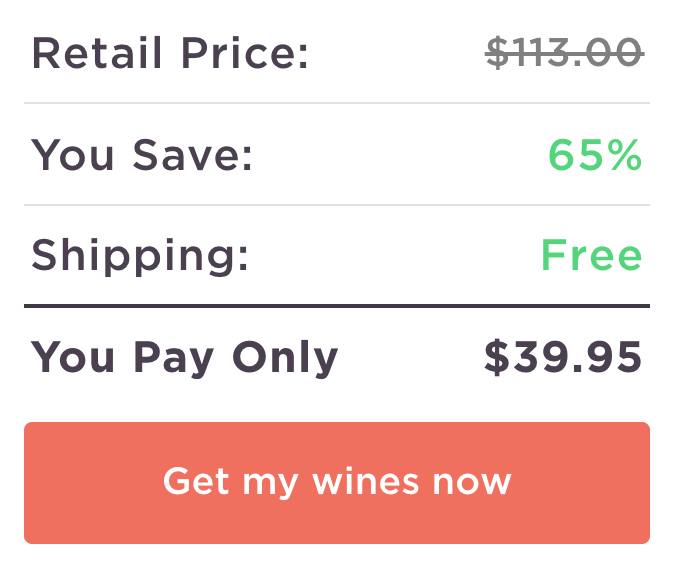The width and height of the screenshot is (686, 568).
Task: Click the "You Save:" label
Action: (x=142, y=155)
